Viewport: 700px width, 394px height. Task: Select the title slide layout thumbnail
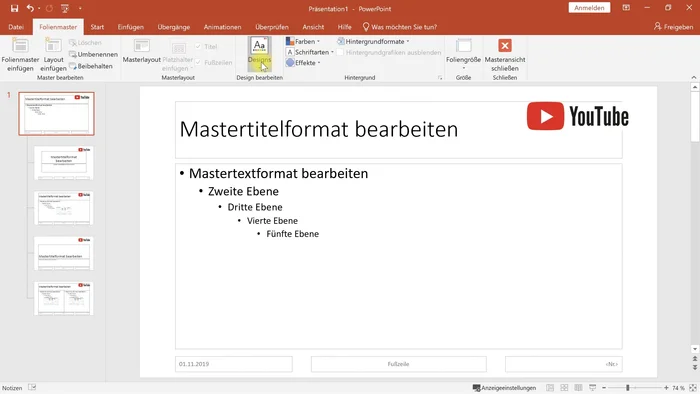tap(64, 163)
